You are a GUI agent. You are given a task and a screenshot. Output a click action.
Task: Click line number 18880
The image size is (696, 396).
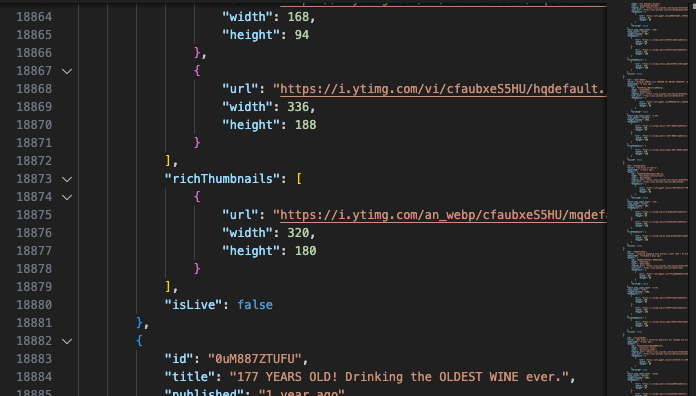point(34,305)
